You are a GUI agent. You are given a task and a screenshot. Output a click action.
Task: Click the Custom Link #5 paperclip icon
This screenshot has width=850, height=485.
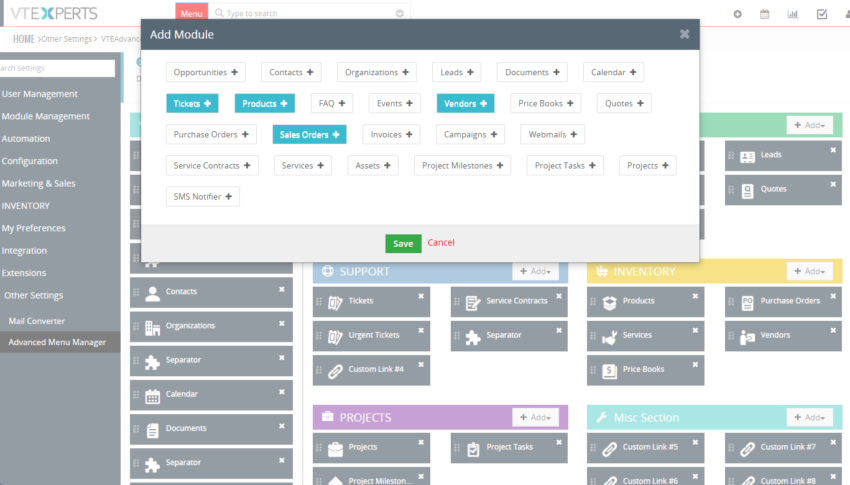tap(609, 449)
